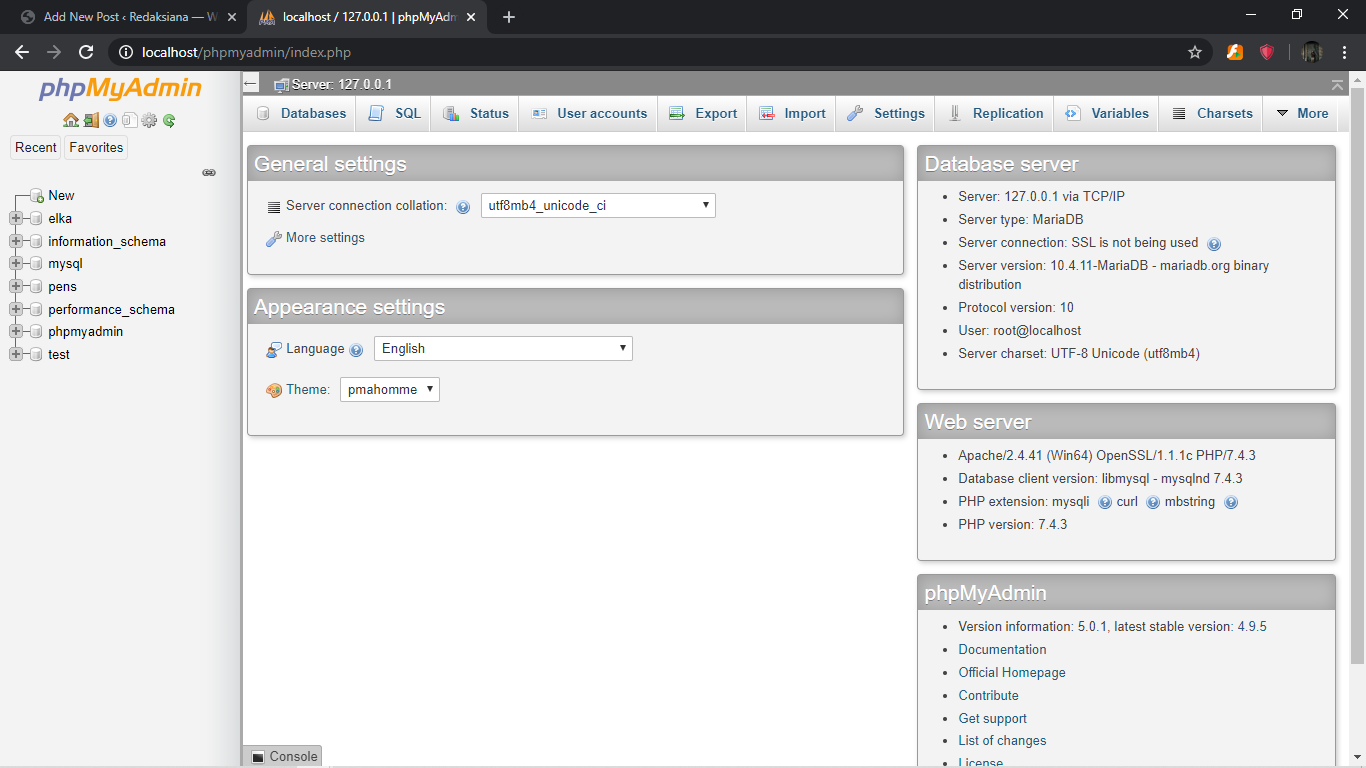The width and height of the screenshot is (1366, 768).
Task: Click help icon next to Server connection collation
Action: (463, 207)
